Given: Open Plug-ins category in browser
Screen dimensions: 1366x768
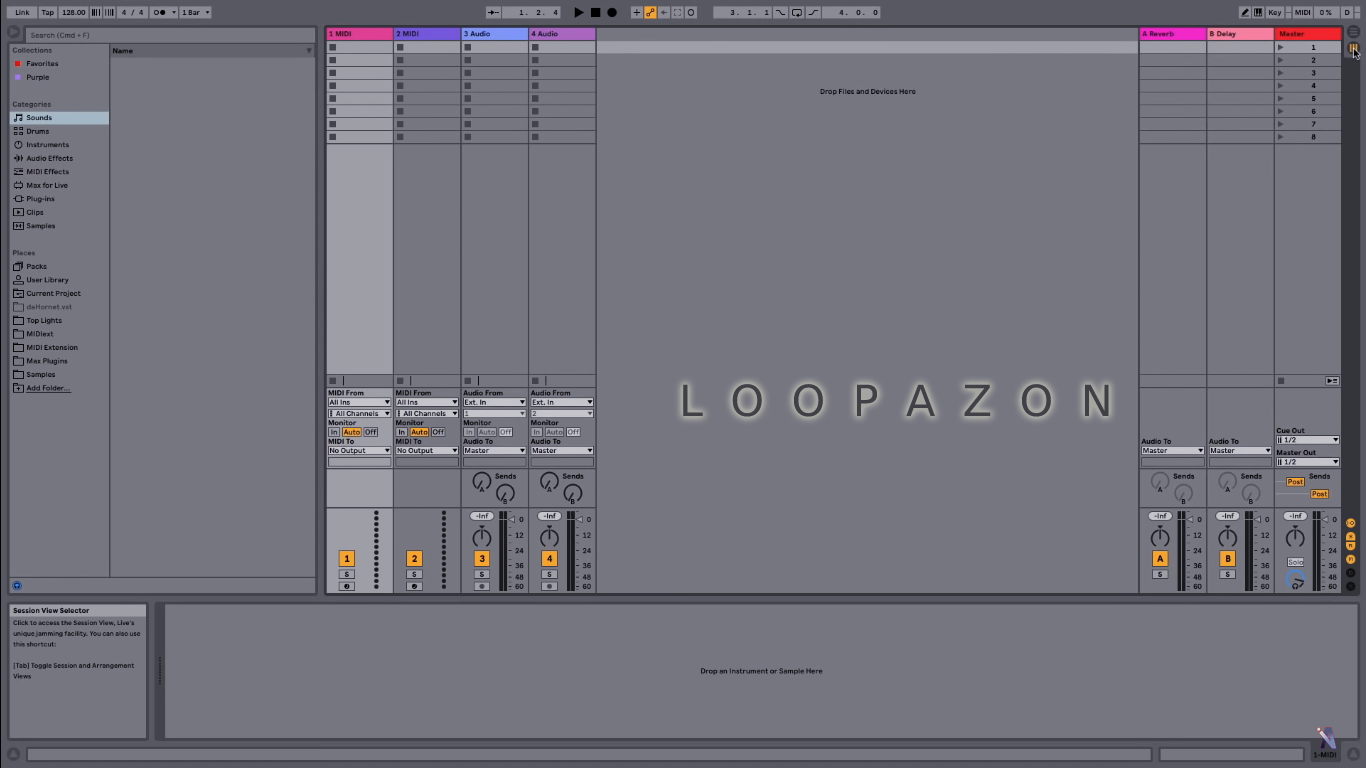Looking at the screenshot, I should point(59,199).
